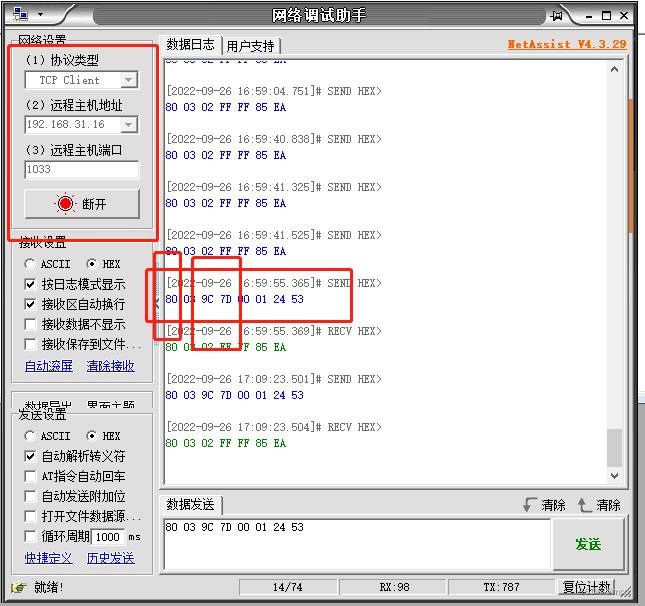The width and height of the screenshot is (645, 606).
Task: Click the 复位计数 reset counter button
Action: (587, 587)
